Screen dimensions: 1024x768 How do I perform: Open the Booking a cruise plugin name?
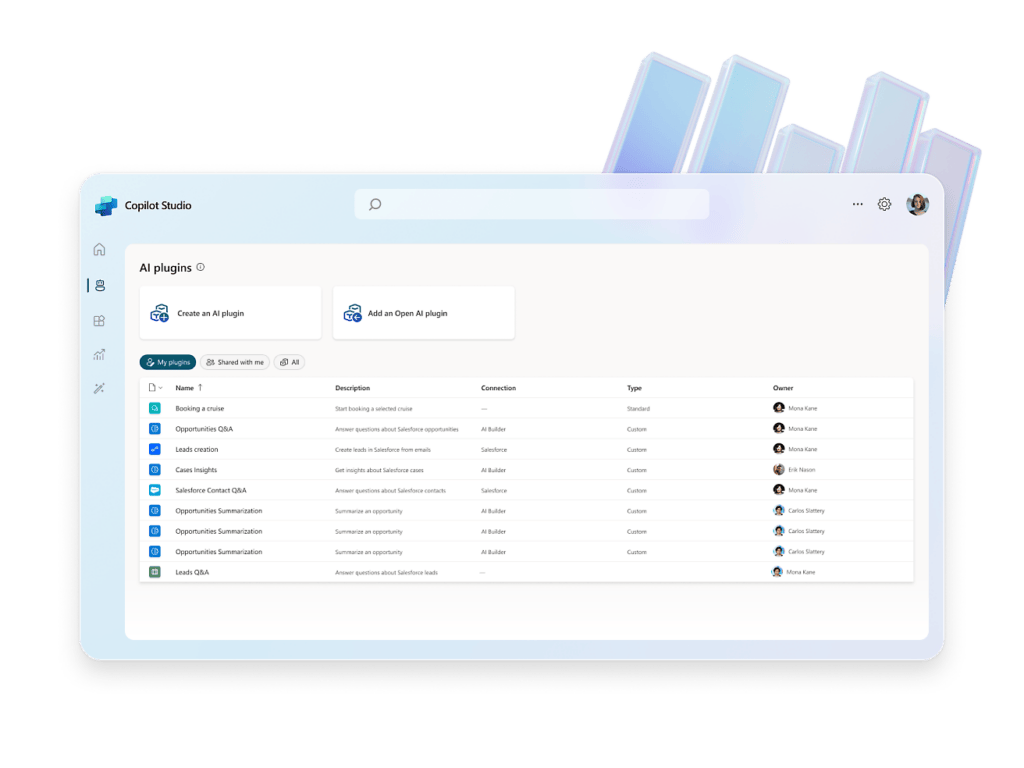point(200,409)
